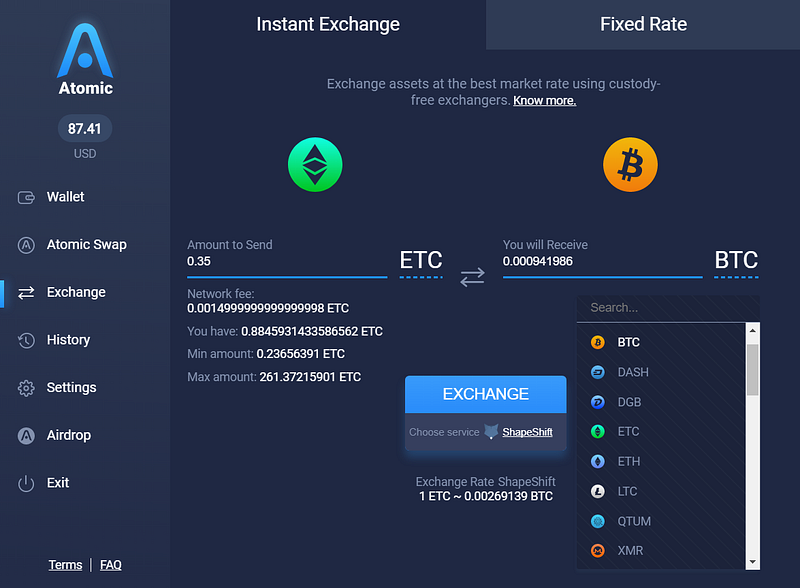Click the Wallet sidebar icon
800x588 pixels.
pyautogui.click(x=26, y=197)
